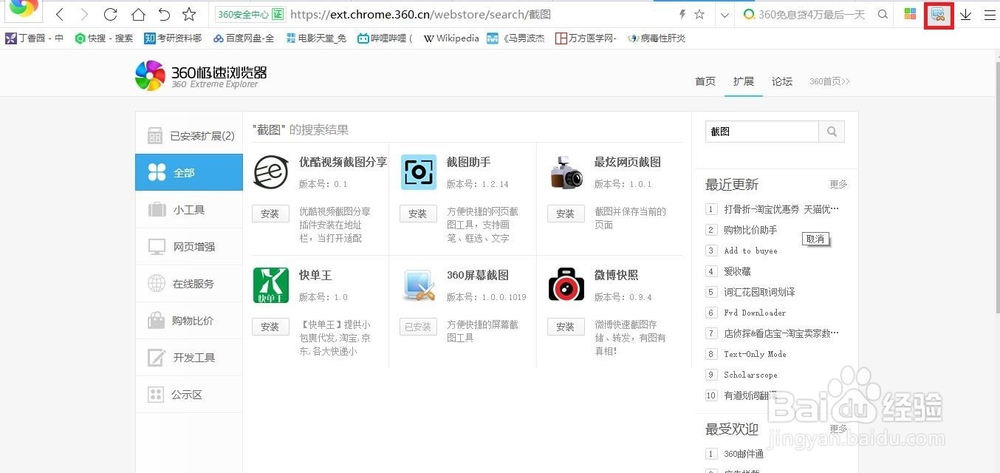Switch to the 论坛 tab
The height and width of the screenshot is (473, 1000).
782,82
